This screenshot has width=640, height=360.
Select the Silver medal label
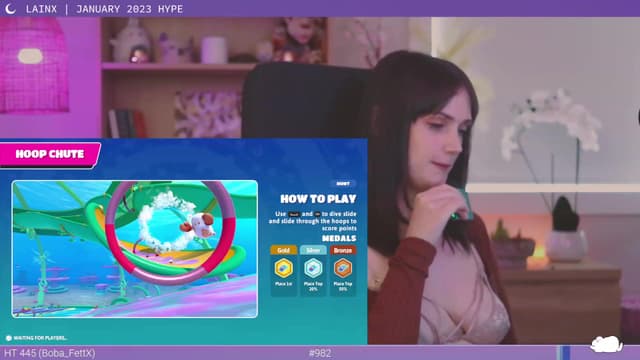[x=313, y=250]
